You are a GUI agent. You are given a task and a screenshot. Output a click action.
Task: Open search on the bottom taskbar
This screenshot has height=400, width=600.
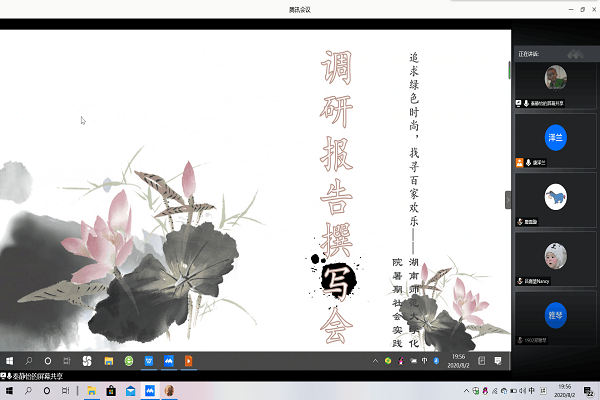[29, 389]
